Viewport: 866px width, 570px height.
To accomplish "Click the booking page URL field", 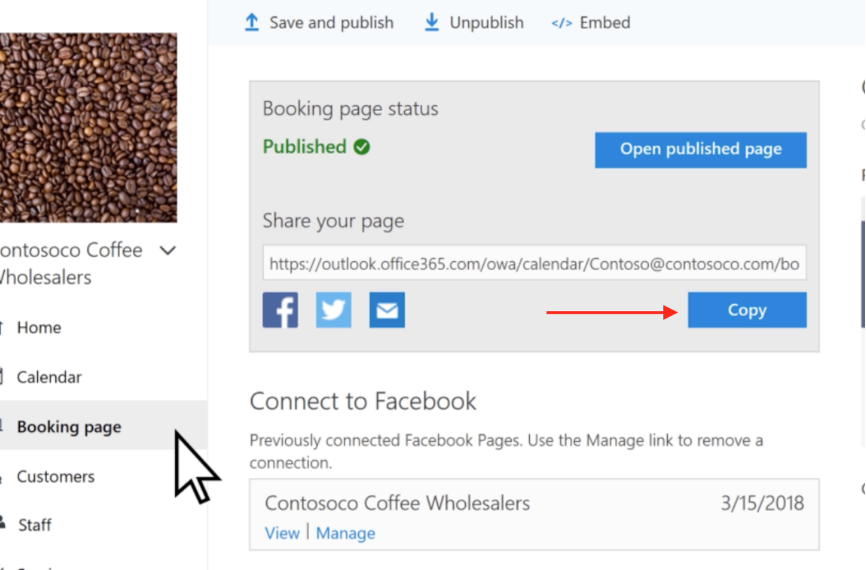I will [x=534, y=263].
